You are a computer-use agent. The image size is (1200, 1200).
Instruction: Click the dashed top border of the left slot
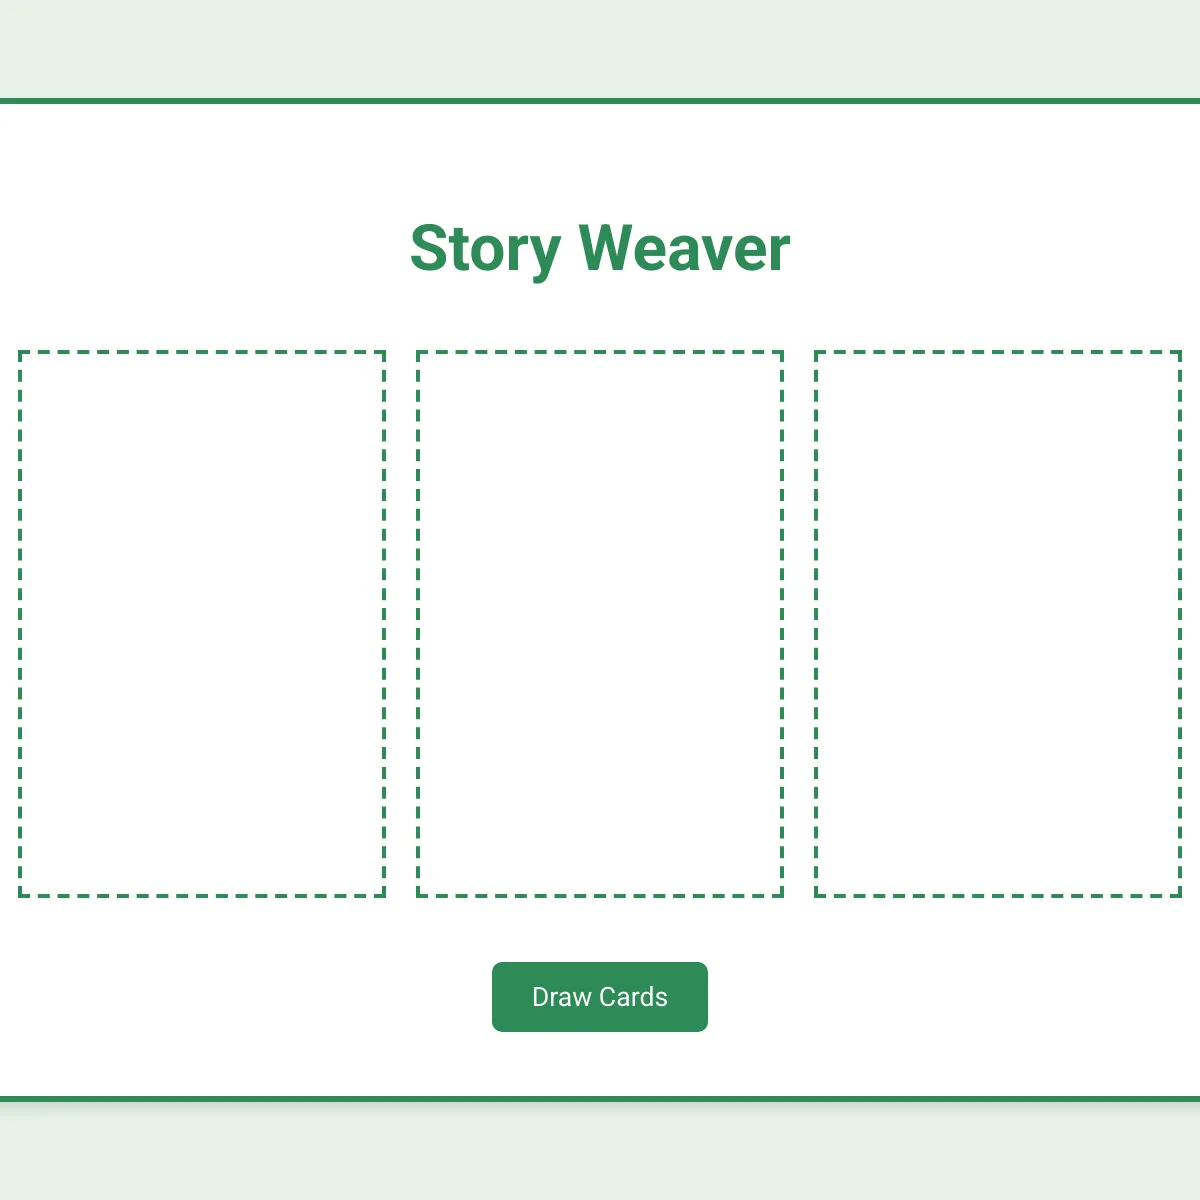[202, 352]
